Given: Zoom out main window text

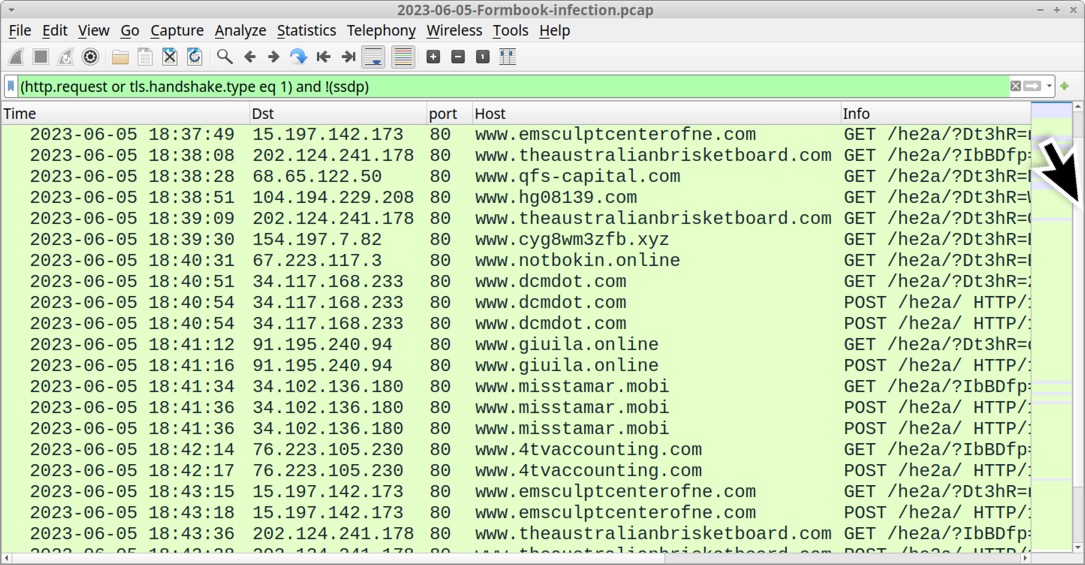Looking at the screenshot, I should click(x=458, y=57).
